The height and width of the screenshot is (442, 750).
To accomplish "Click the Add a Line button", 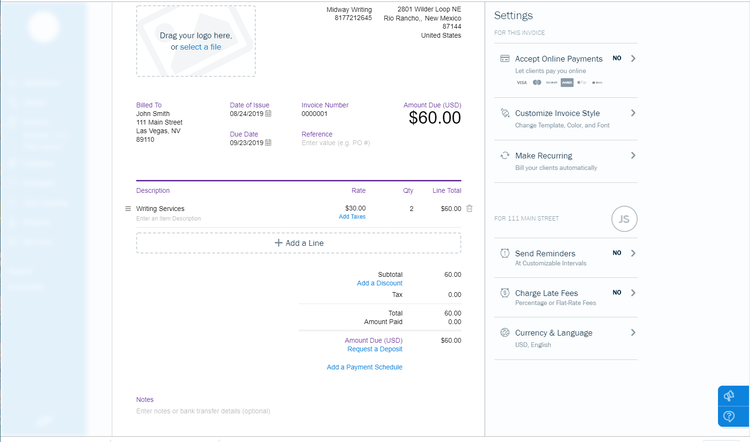I will pos(298,243).
